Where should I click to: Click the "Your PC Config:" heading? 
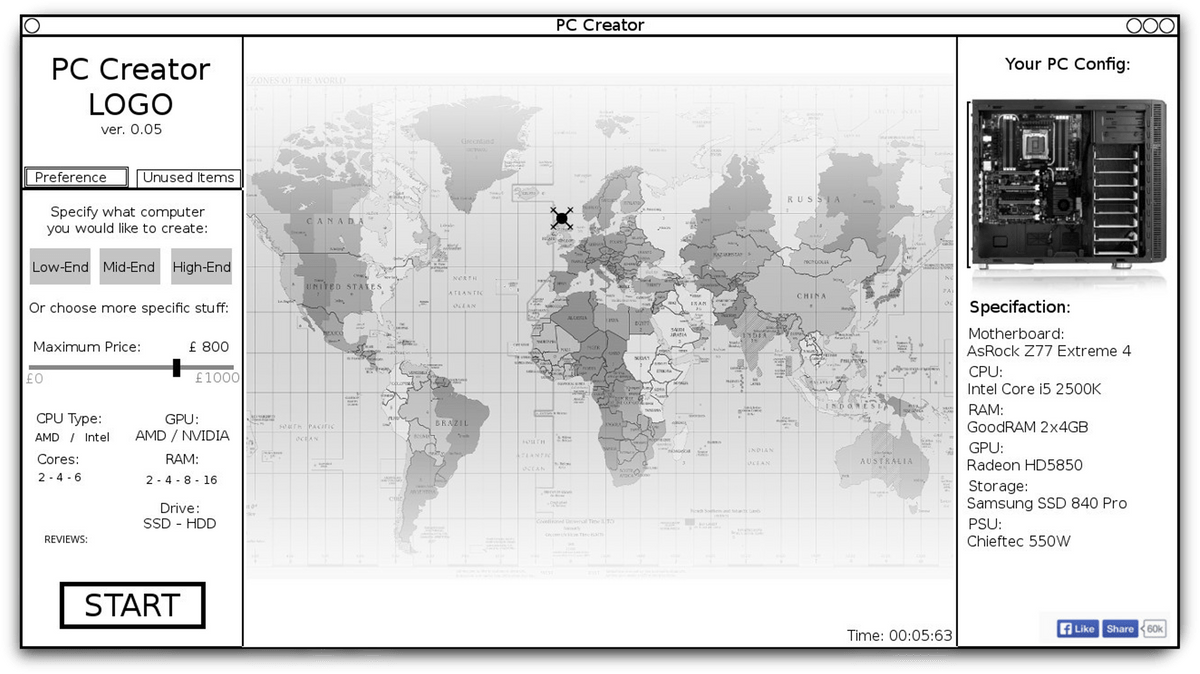click(1067, 64)
